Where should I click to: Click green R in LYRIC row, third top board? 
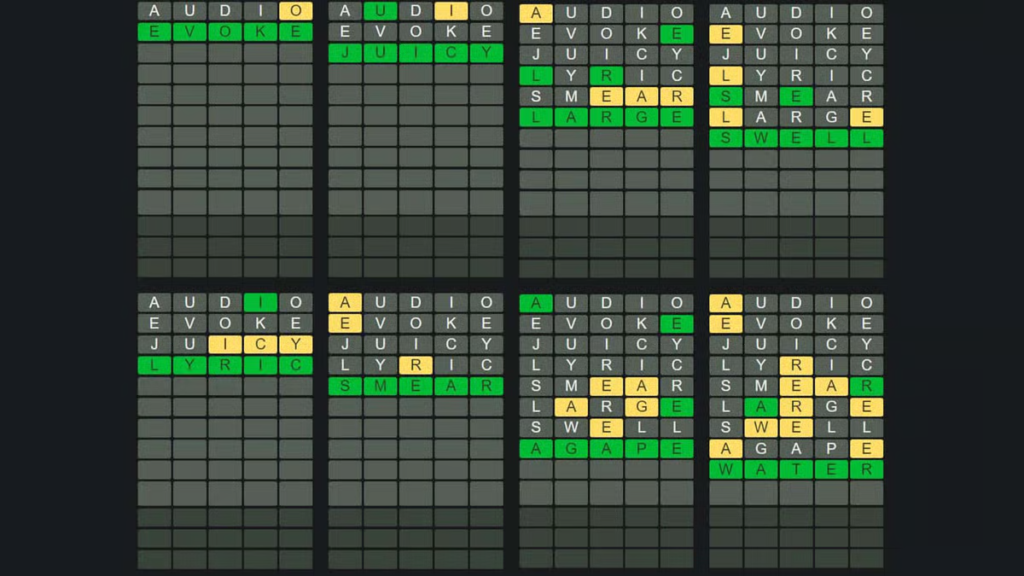[606, 75]
